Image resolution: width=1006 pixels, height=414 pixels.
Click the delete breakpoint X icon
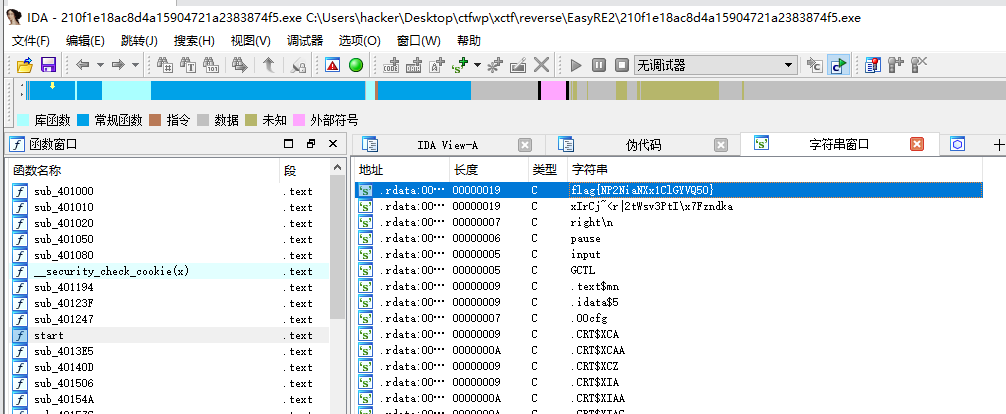tap(919, 65)
